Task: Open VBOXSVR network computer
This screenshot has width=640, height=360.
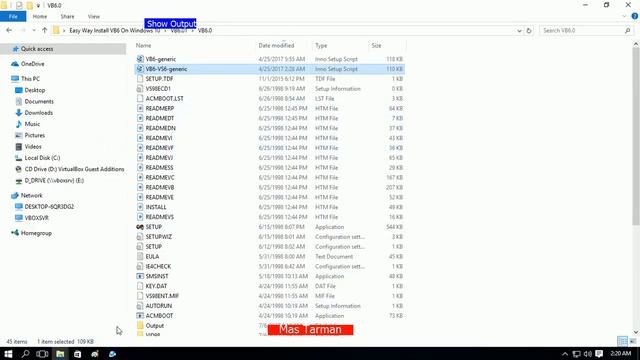Action: (36, 218)
